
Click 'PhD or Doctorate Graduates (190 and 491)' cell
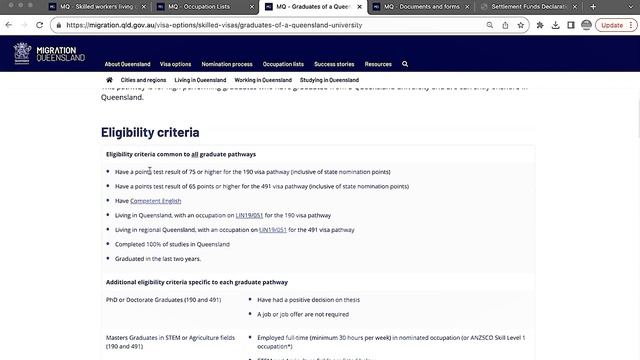[x=163, y=300]
